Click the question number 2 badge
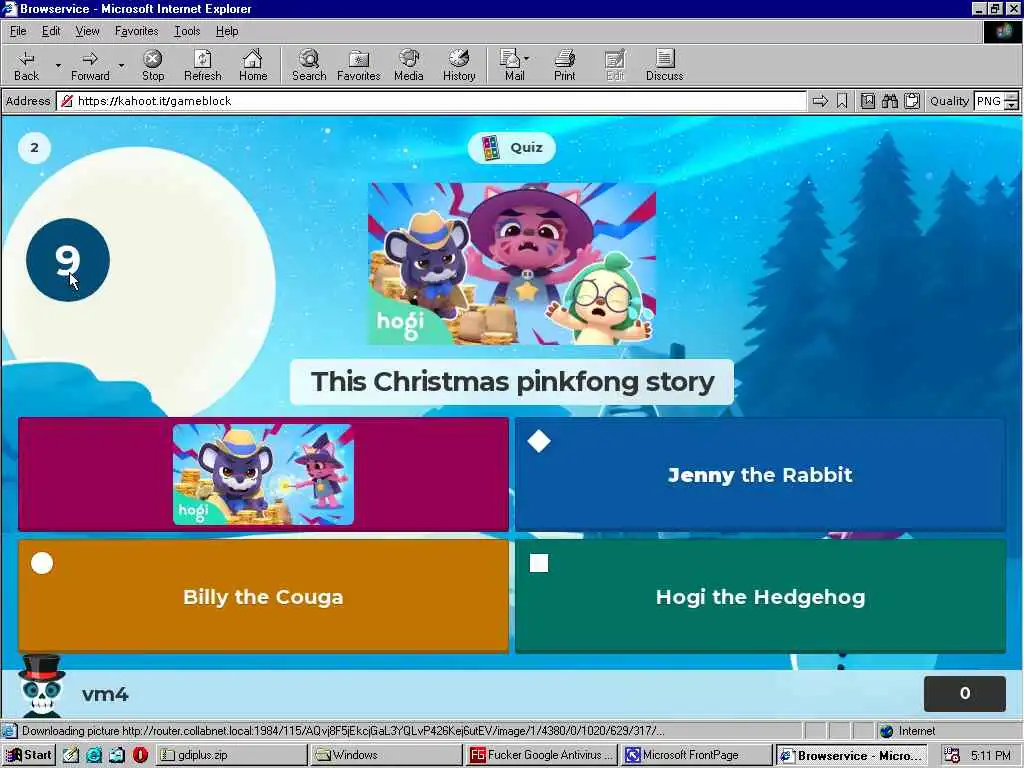The image size is (1024, 768). (x=35, y=148)
